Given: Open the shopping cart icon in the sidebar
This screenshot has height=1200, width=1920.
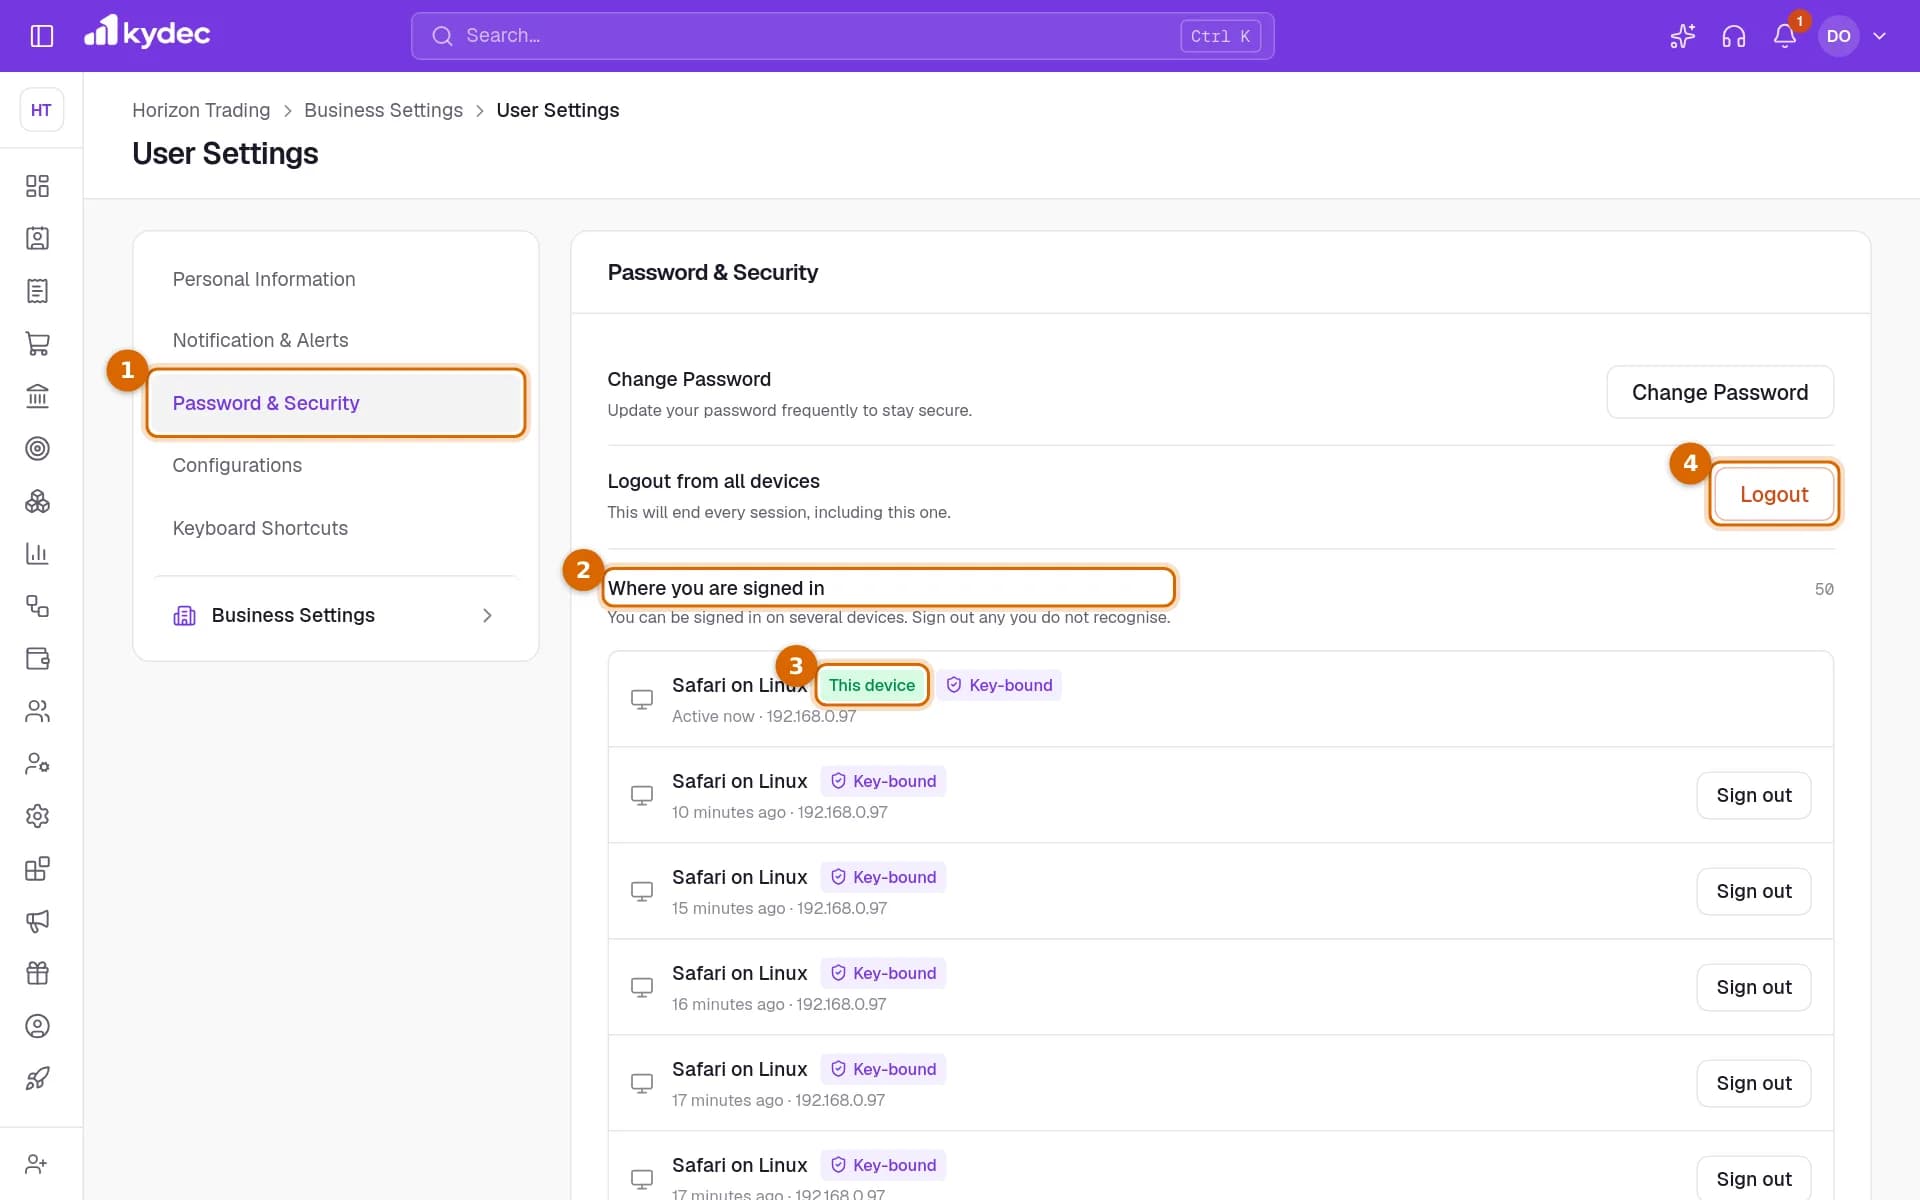Looking at the screenshot, I should (x=37, y=344).
